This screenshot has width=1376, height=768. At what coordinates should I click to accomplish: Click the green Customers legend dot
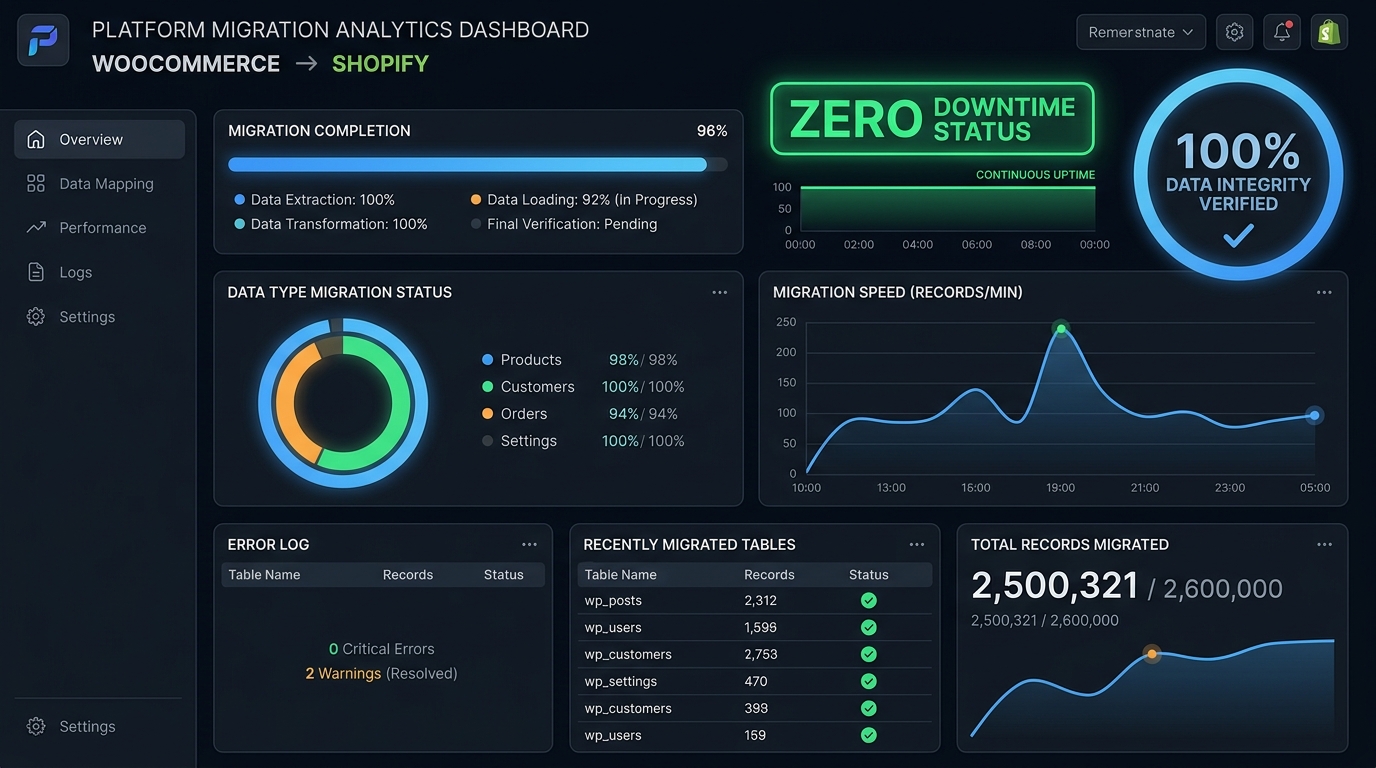488,387
